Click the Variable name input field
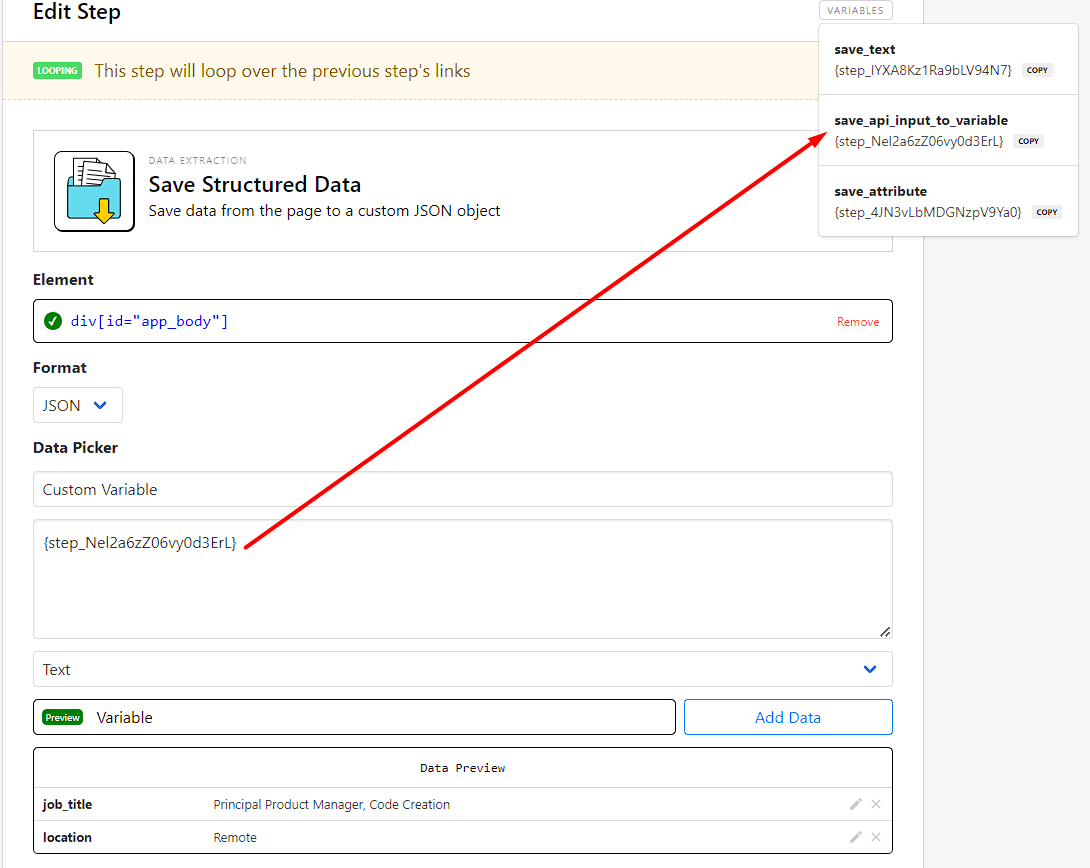 click(x=355, y=717)
